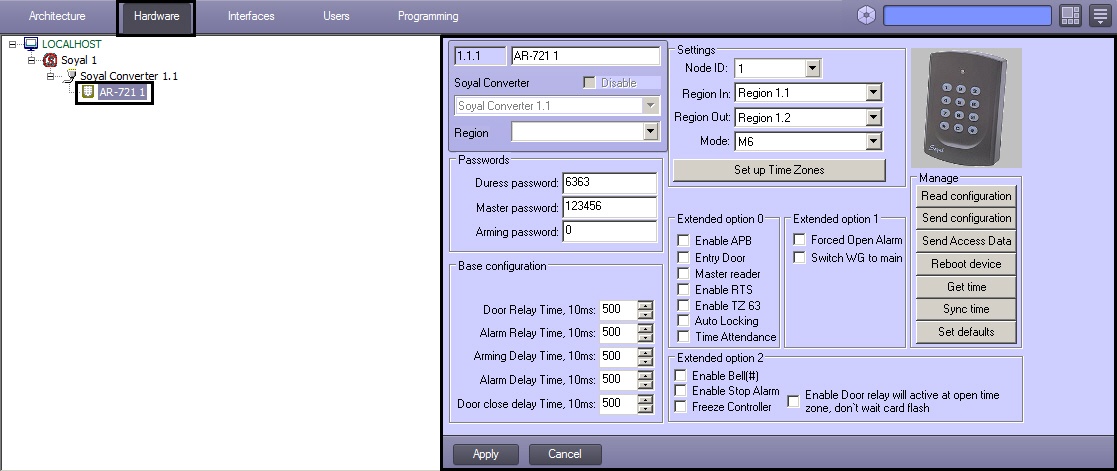Image resolution: width=1117 pixels, height=471 pixels.
Task: Open the Region In dropdown
Action: (873, 93)
